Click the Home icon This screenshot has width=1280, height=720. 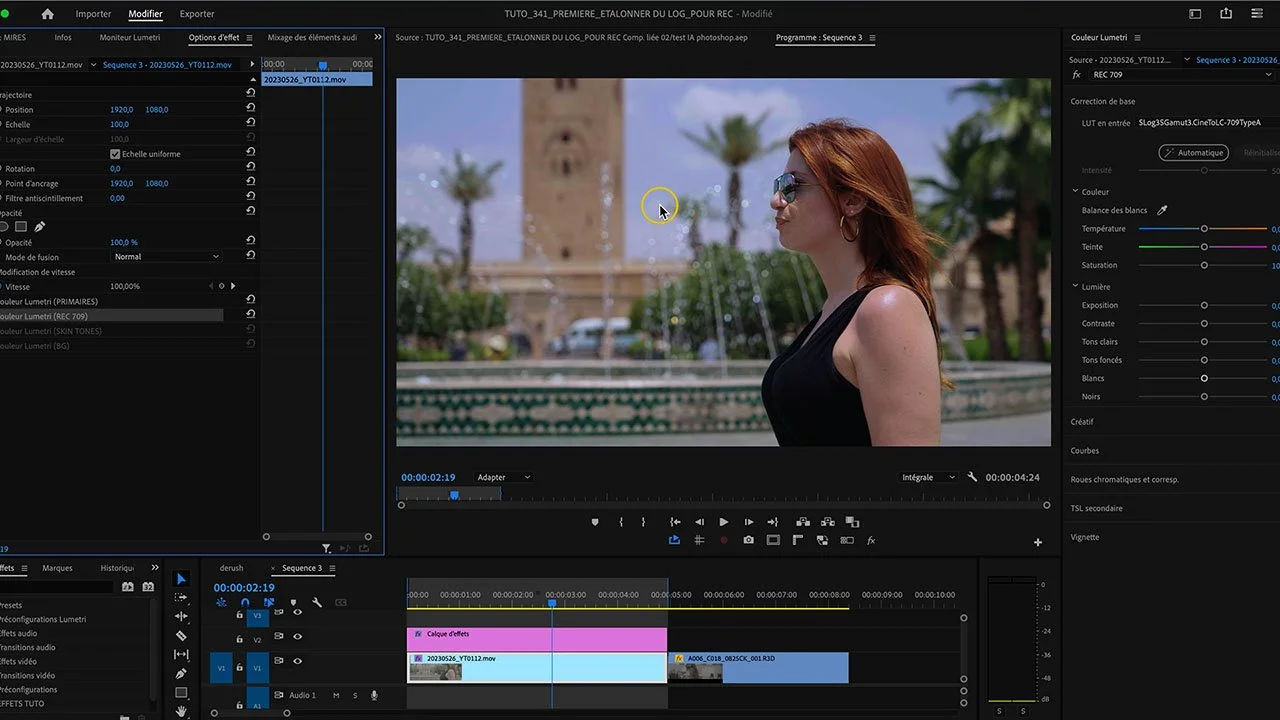pos(47,14)
